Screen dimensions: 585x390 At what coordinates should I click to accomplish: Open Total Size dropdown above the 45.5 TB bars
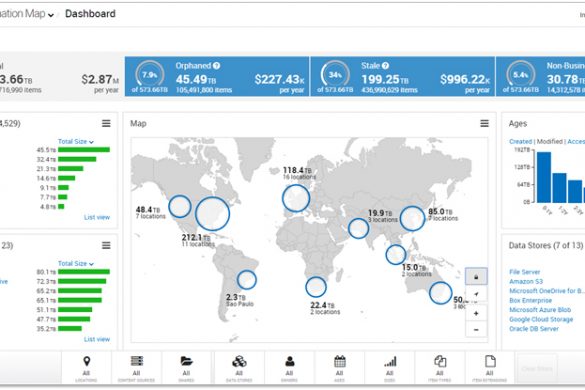76,141
